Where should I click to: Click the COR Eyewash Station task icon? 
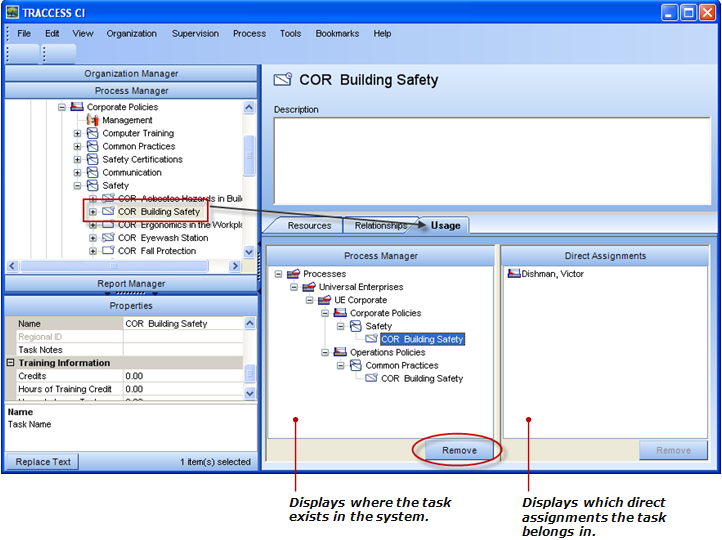[108, 238]
